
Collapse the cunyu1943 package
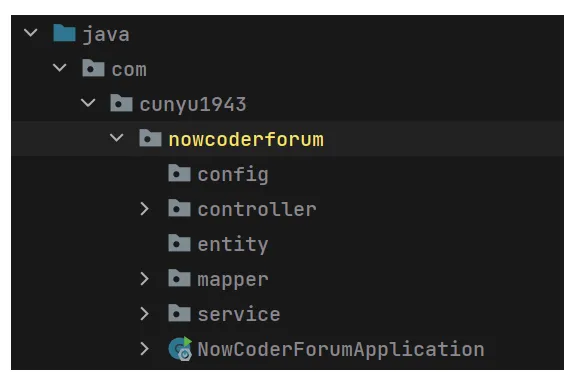(x=88, y=103)
